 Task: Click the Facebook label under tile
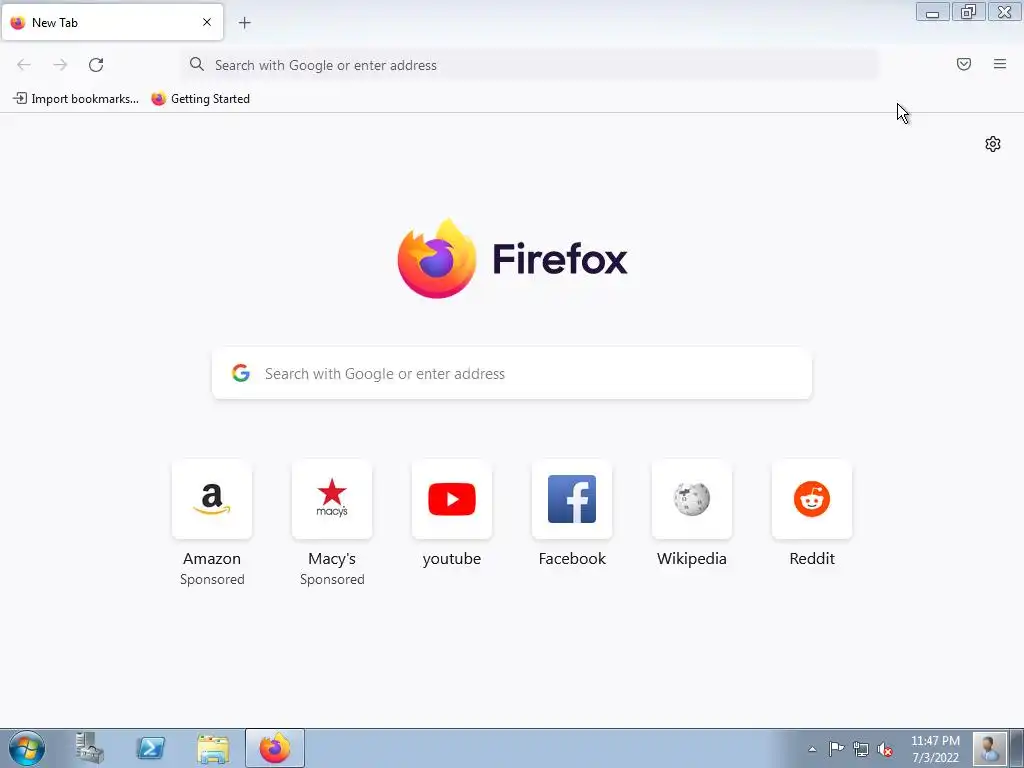[x=572, y=559]
